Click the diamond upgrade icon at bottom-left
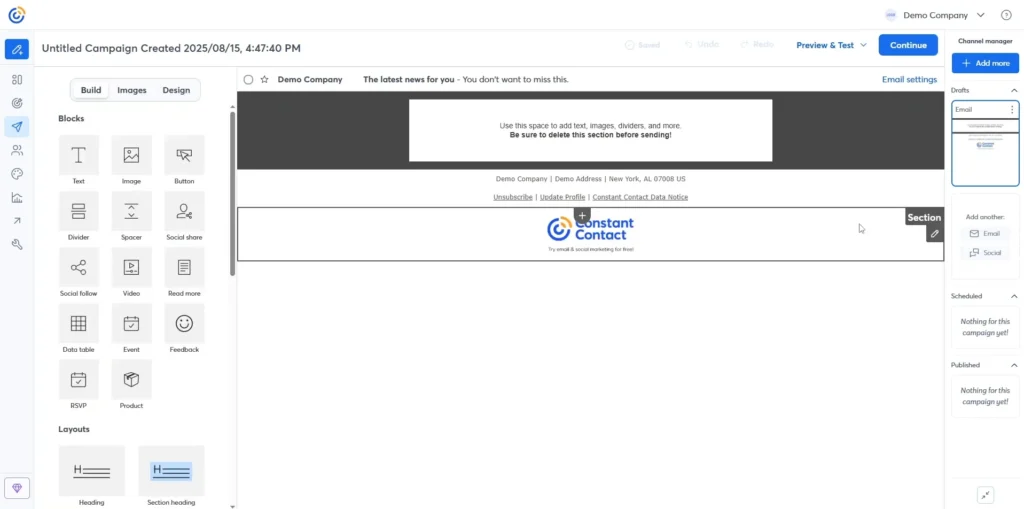 17,487
